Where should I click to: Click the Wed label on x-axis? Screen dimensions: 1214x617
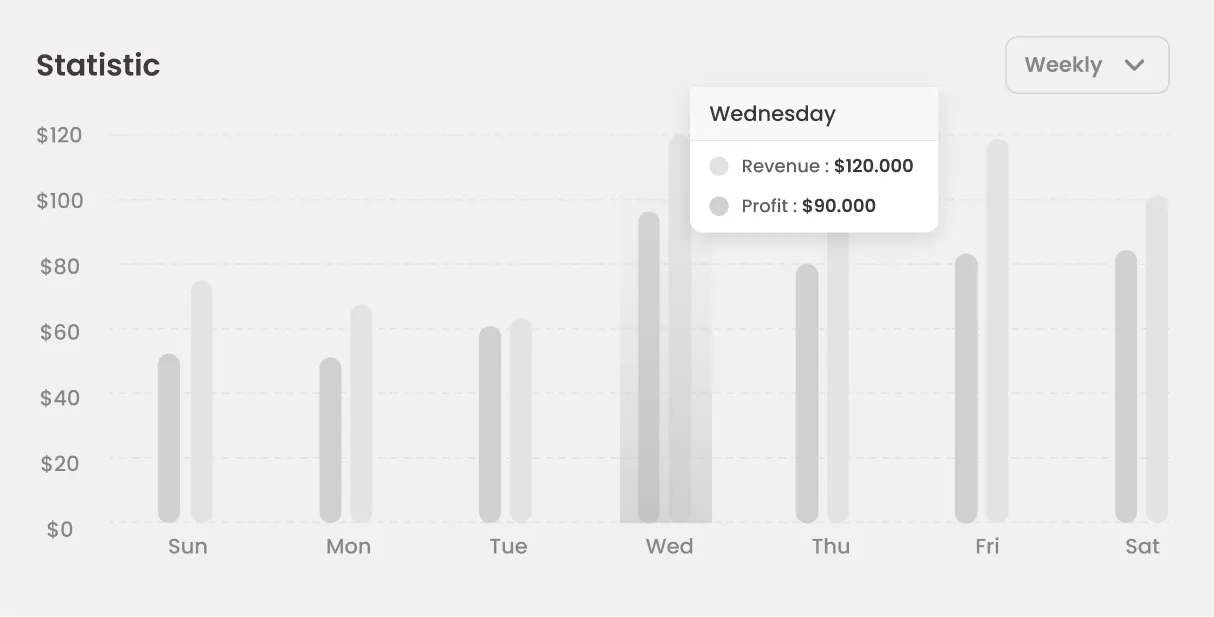point(669,547)
